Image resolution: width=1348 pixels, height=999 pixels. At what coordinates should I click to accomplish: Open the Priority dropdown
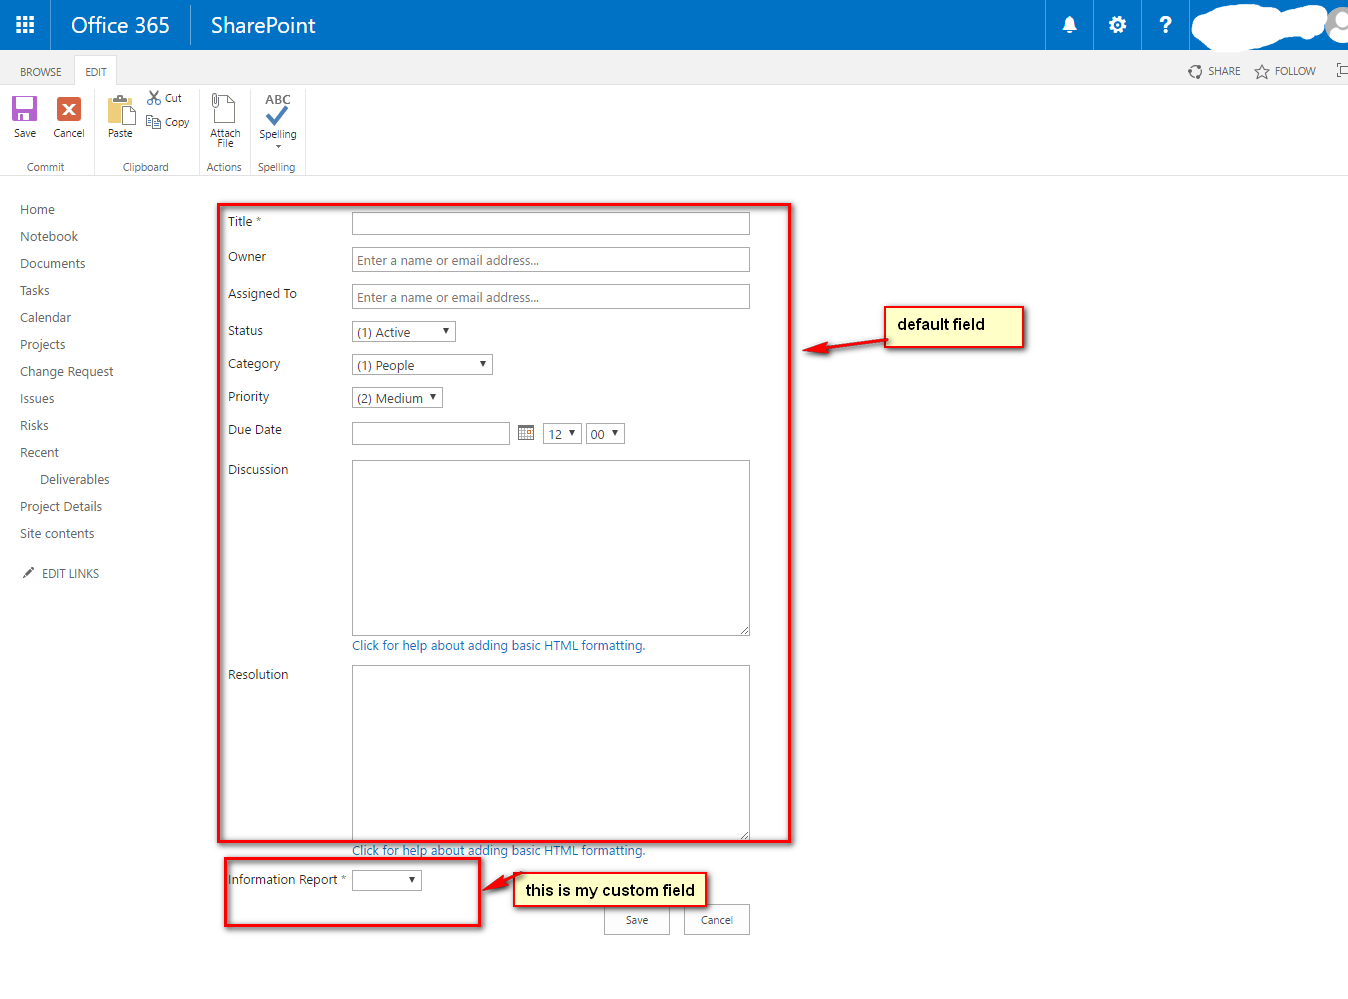[397, 398]
